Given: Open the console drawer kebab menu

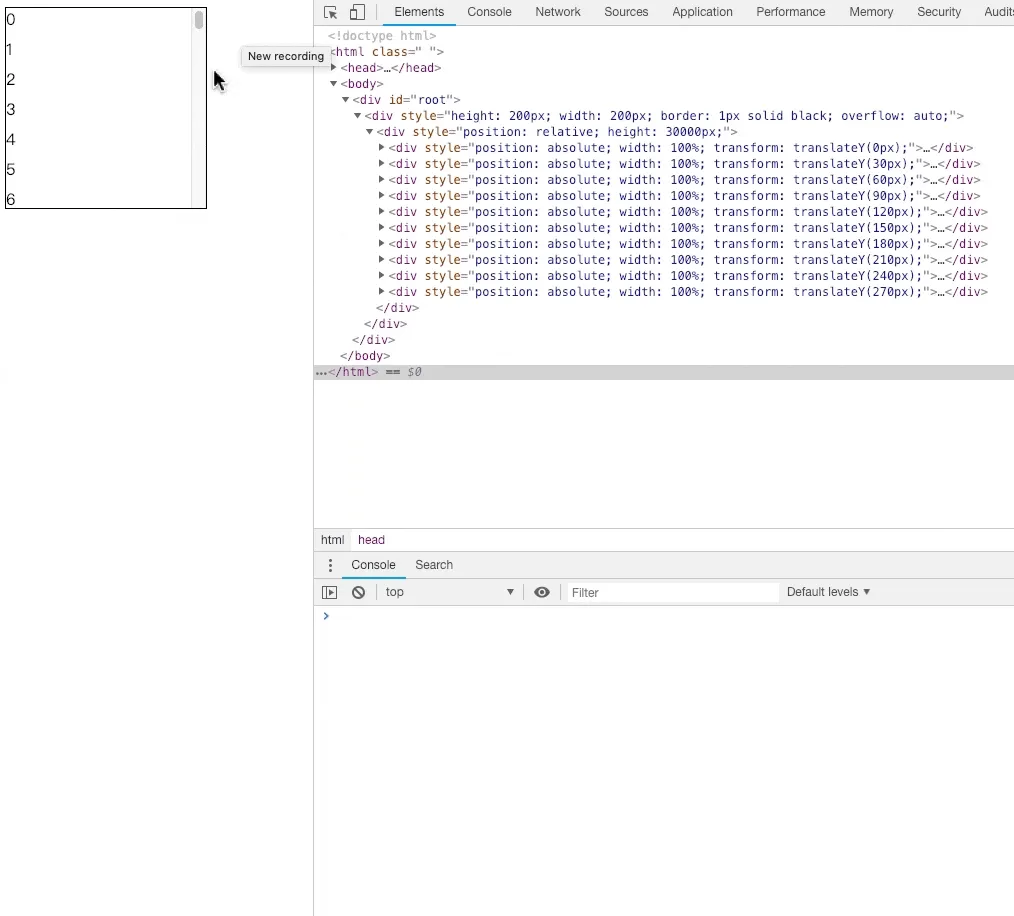Looking at the screenshot, I should click(x=330, y=565).
